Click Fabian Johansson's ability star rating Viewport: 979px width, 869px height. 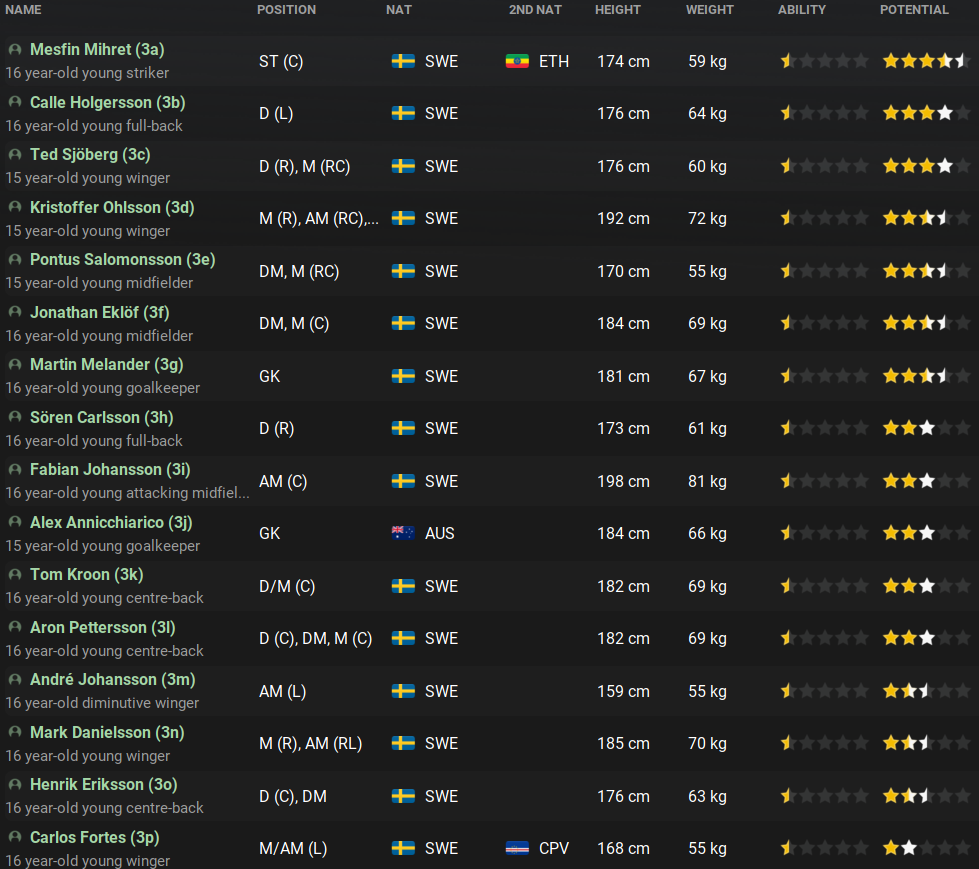pos(824,481)
